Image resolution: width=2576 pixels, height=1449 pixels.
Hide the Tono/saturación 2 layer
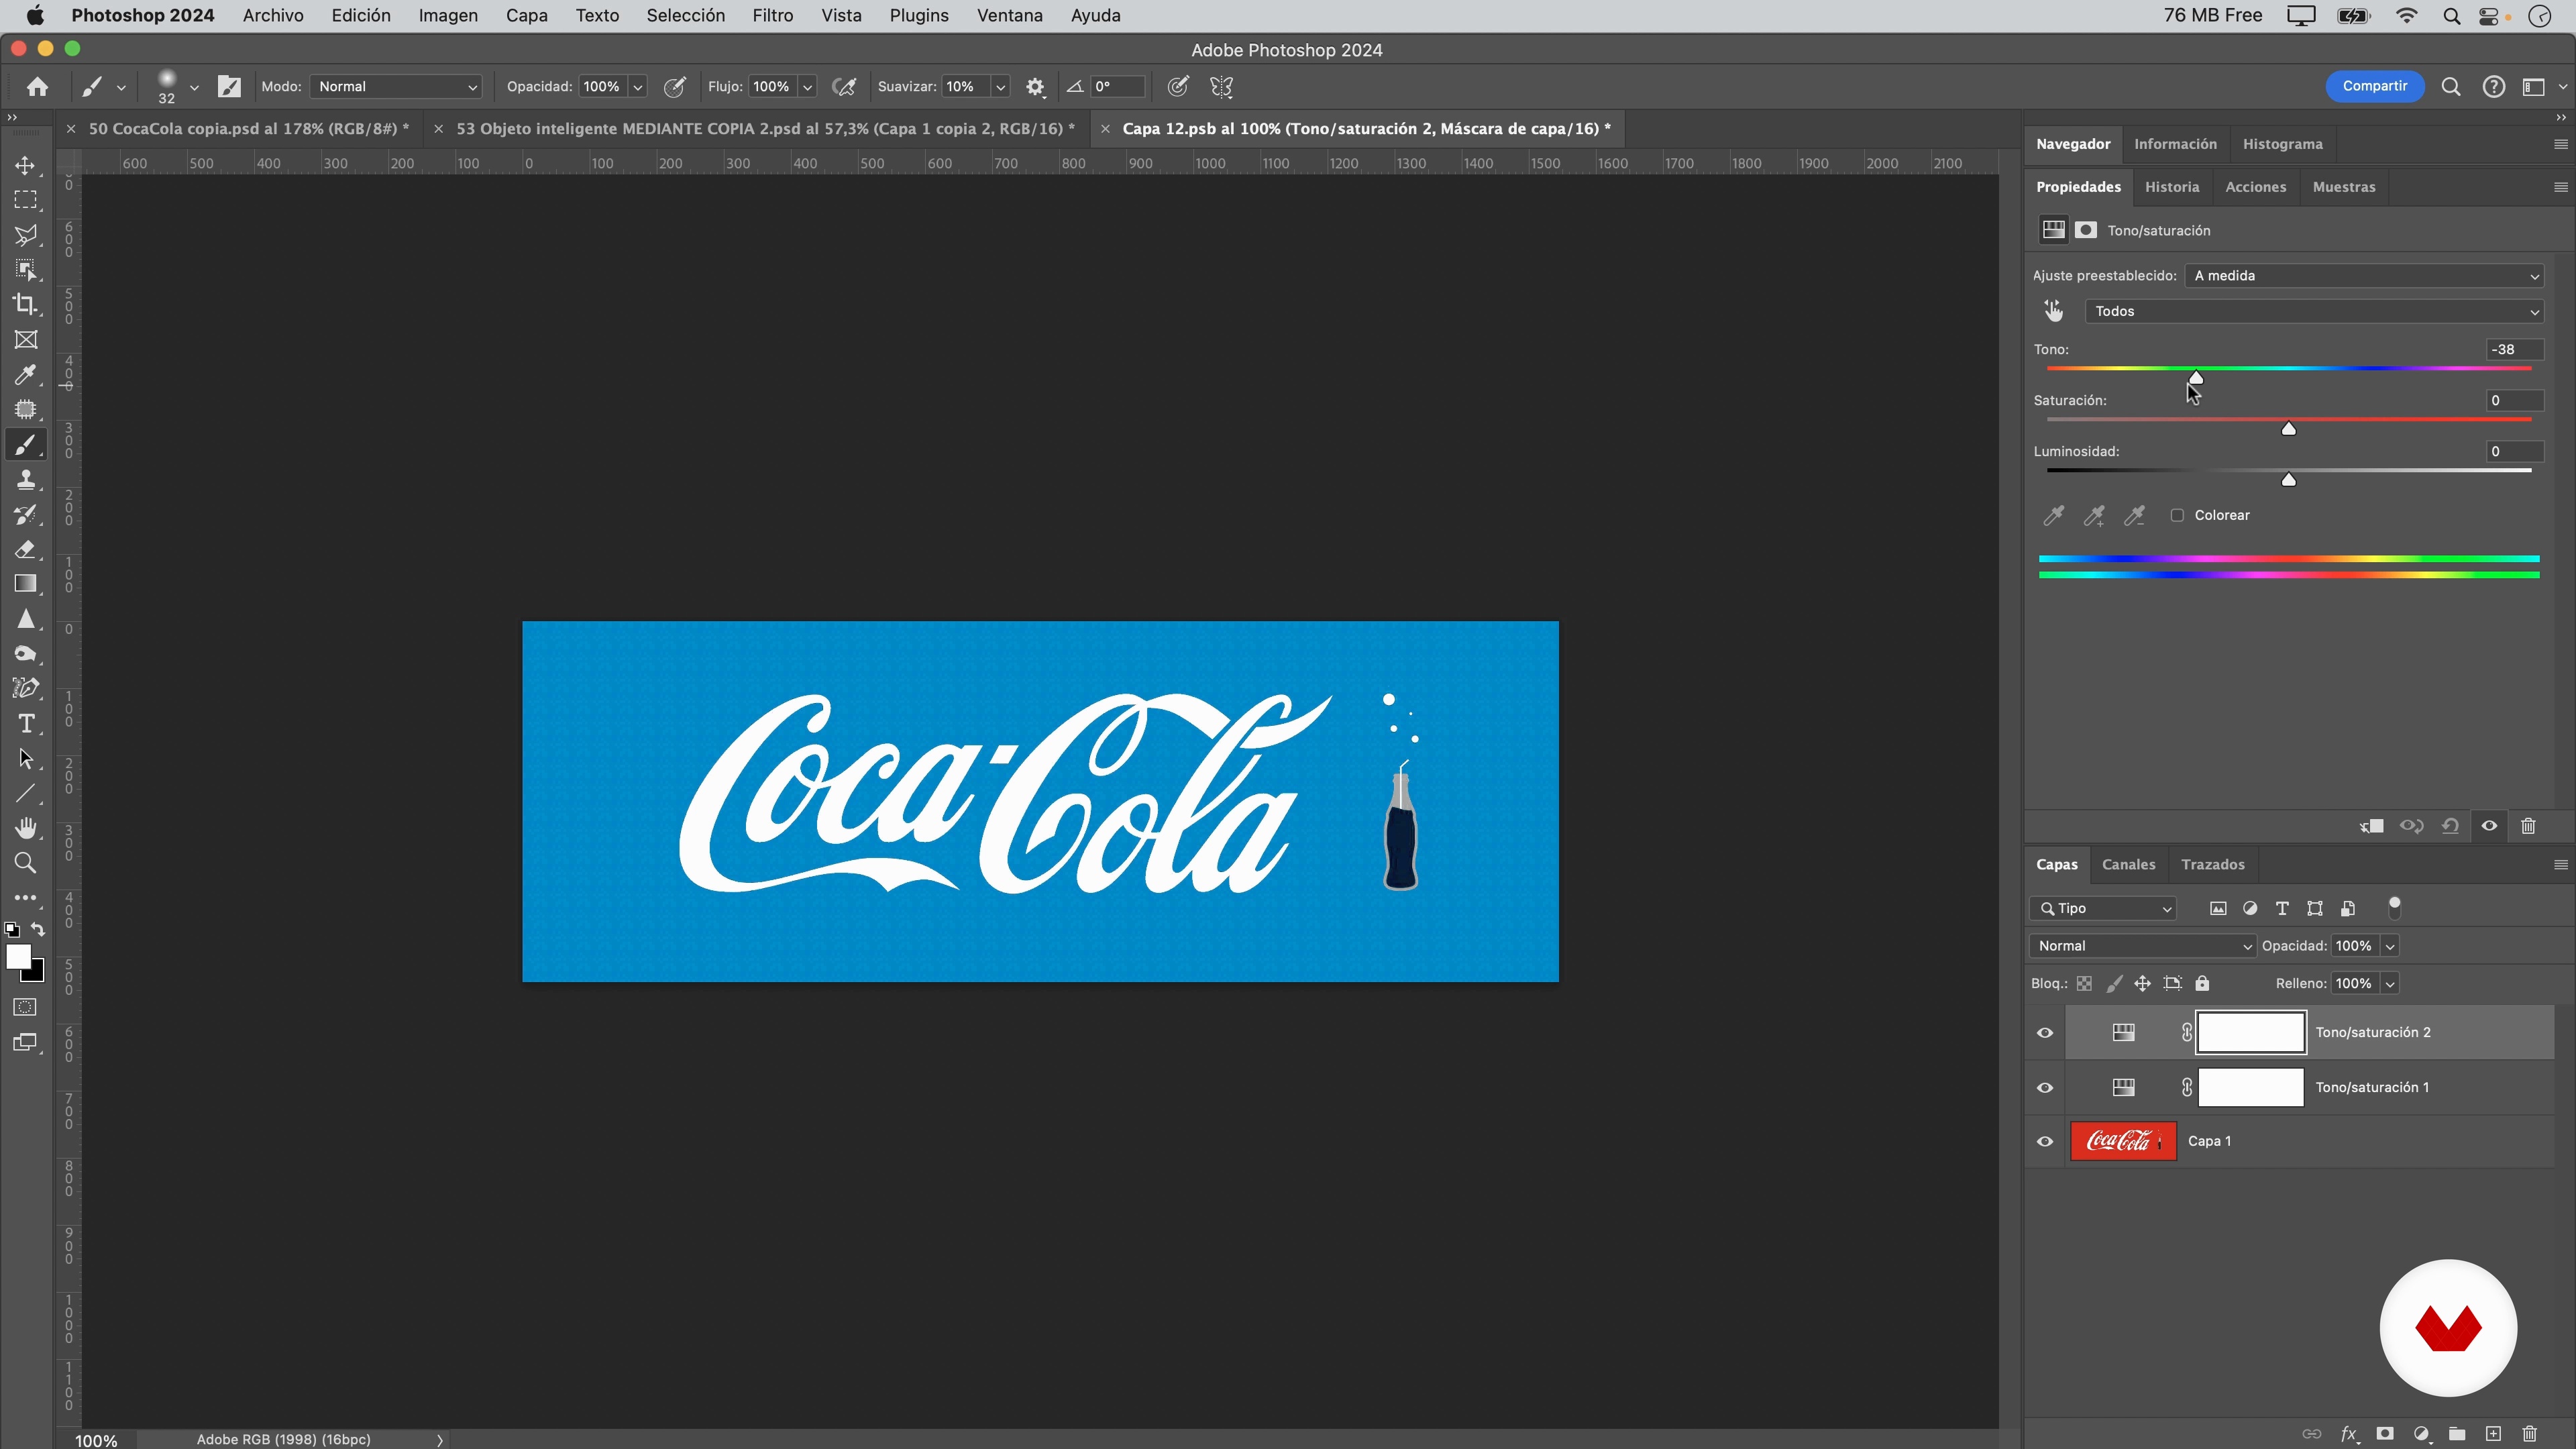pos(2045,1033)
